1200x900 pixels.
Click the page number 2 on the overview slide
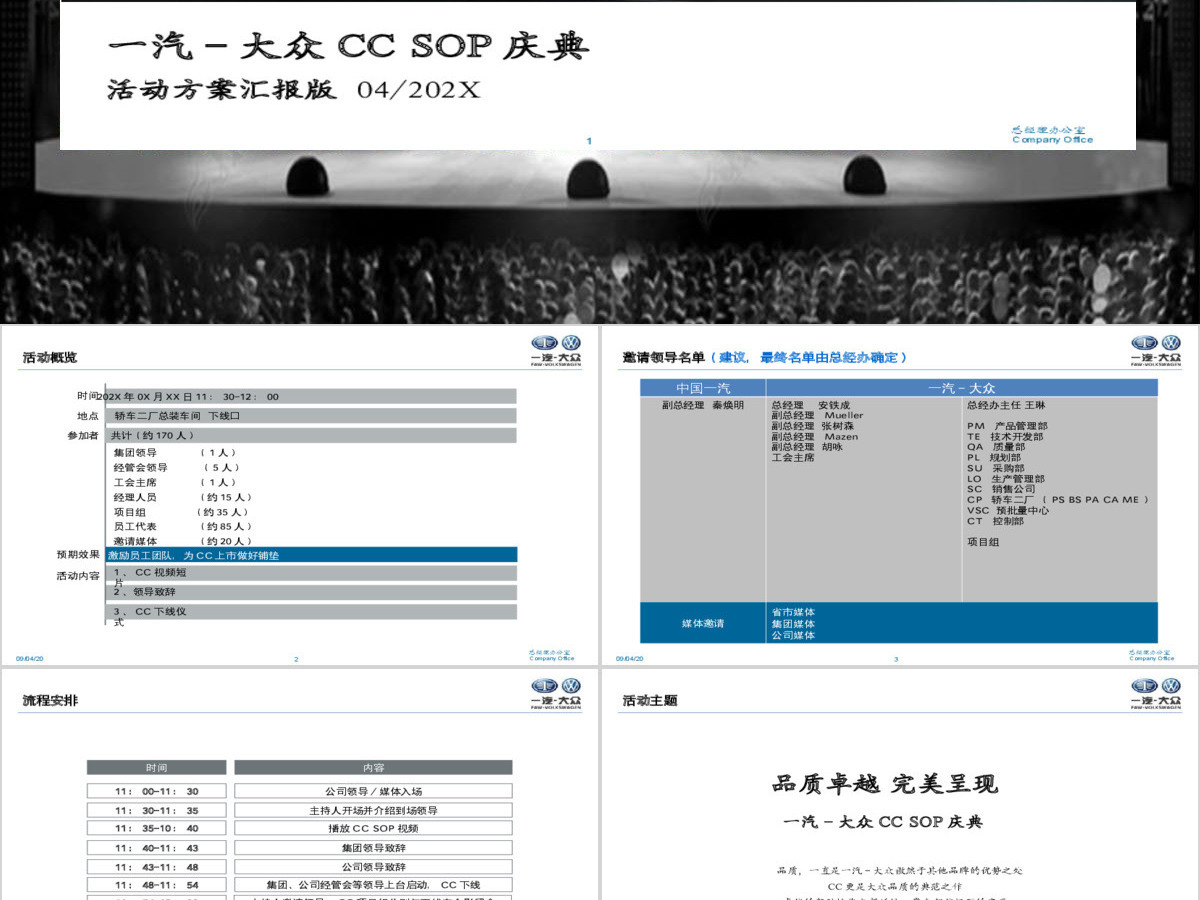(296, 659)
